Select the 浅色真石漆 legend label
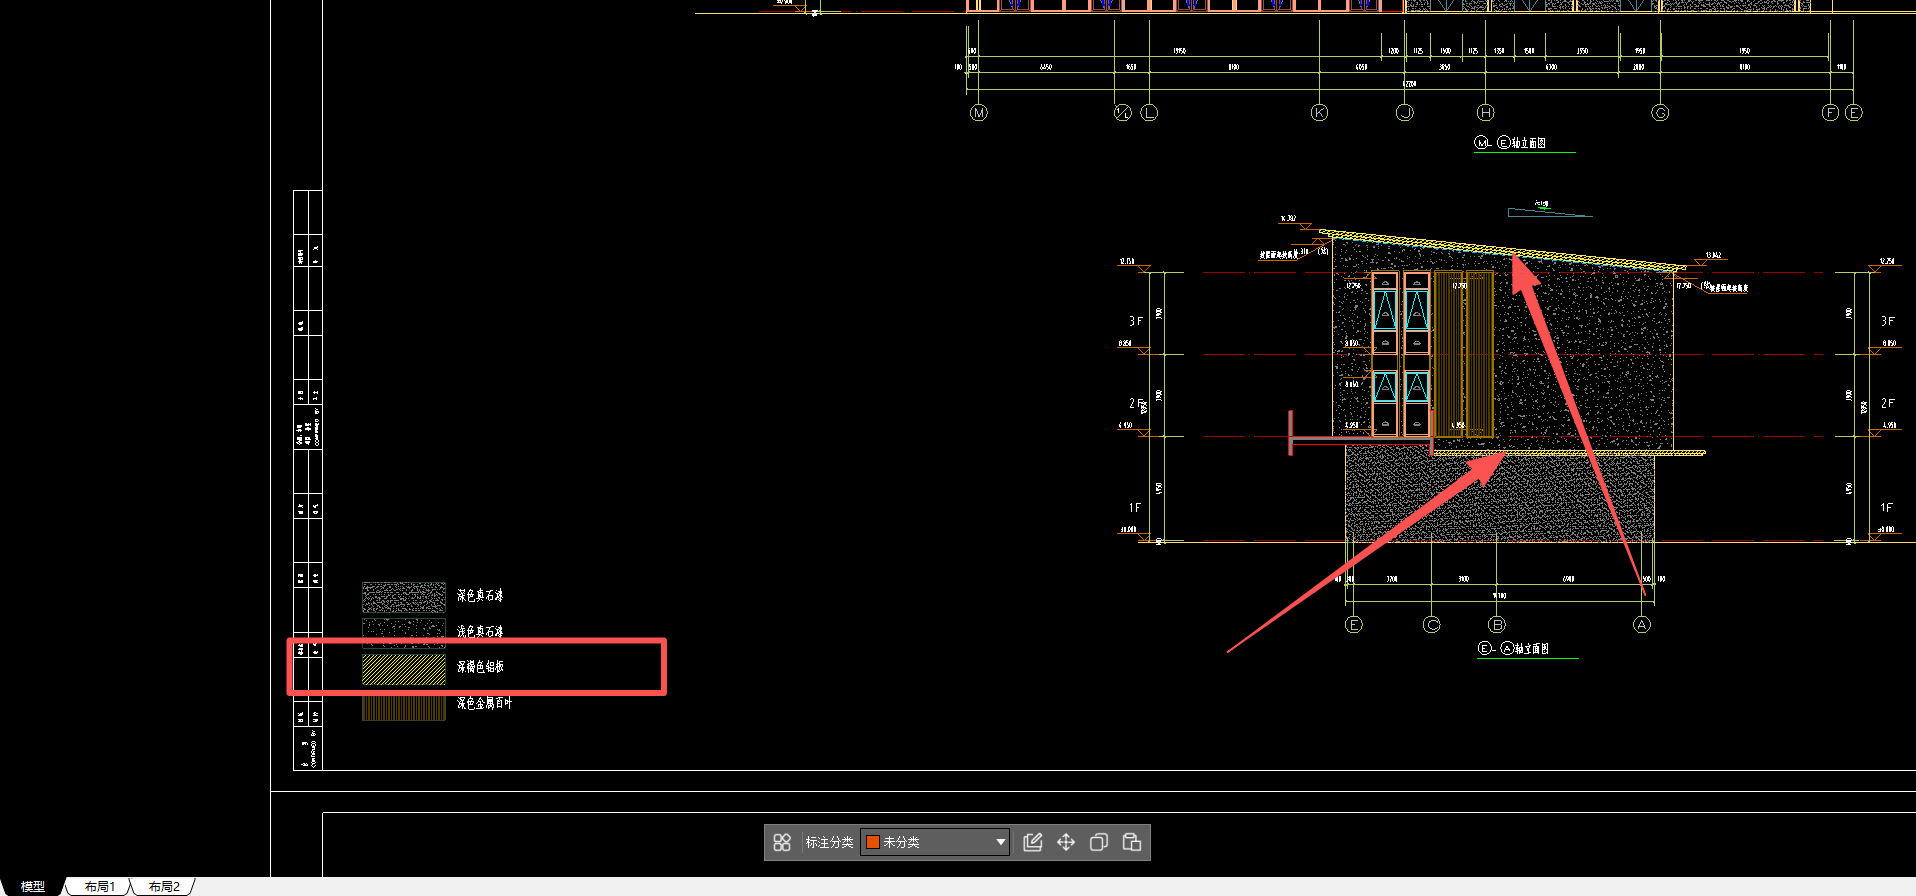This screenshot has height=896, width=1916. tap(480, 631)
